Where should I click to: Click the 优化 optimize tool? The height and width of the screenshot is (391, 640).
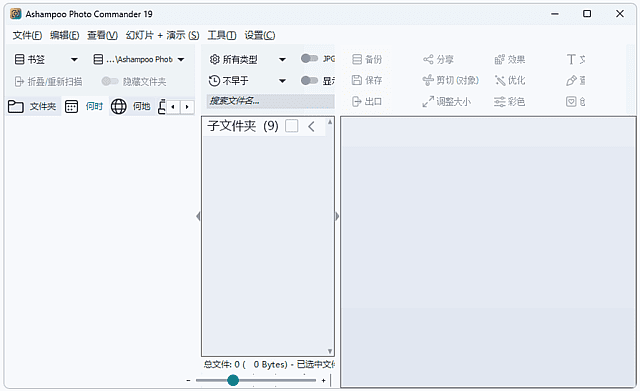[x=509, y=80]
